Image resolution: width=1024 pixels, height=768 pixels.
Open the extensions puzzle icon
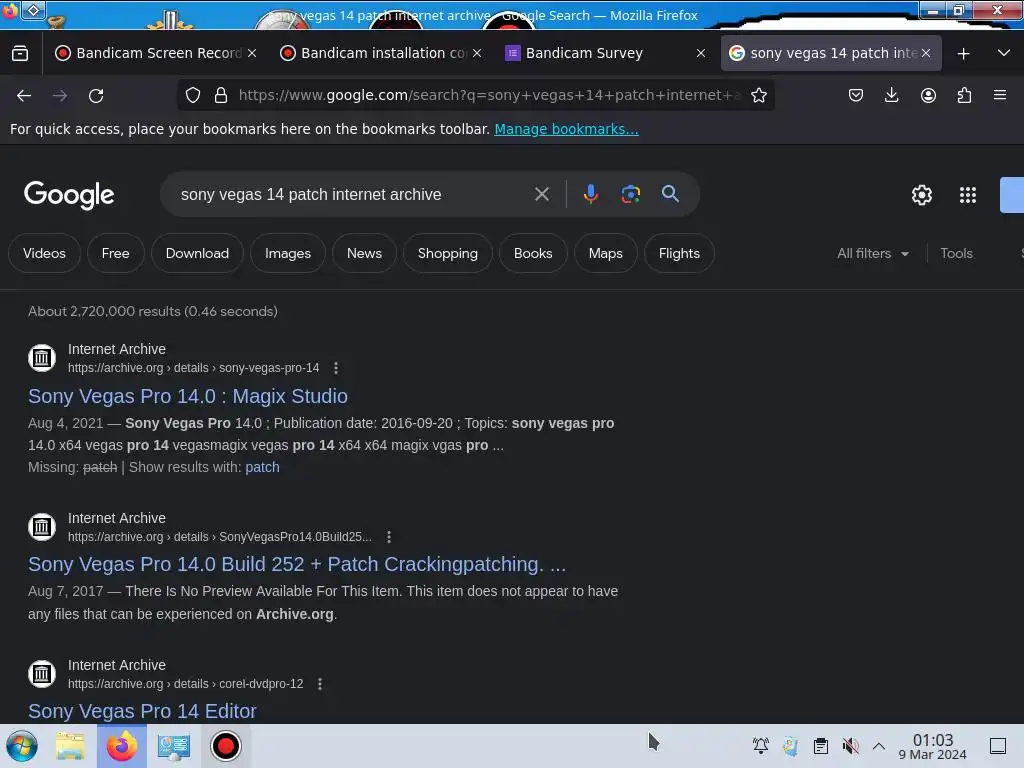[x=964, y=95]
